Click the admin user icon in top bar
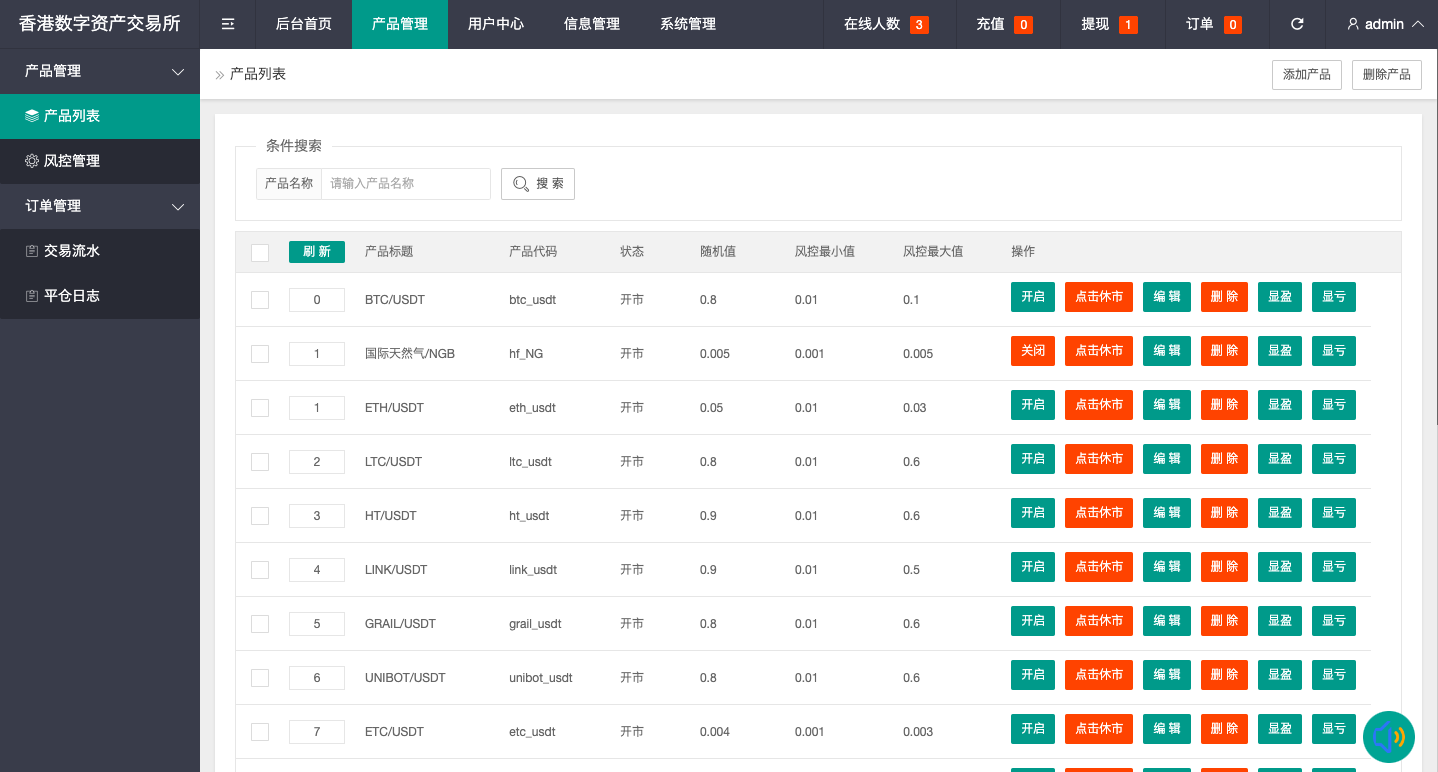This screenshot has width=1438, height=772. [x=1353, y=24]
